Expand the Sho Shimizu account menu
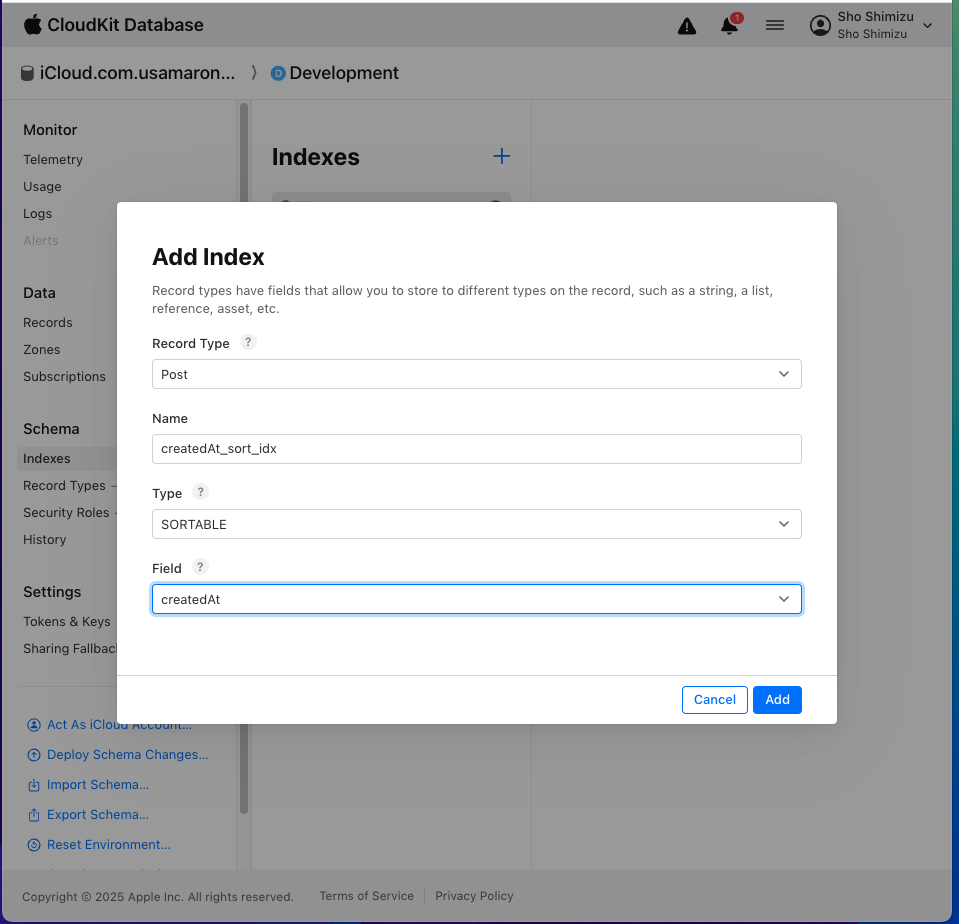Image resolution: width=959 pixels, height=924 pixels. pyautogui.click(x=872, y=26)
